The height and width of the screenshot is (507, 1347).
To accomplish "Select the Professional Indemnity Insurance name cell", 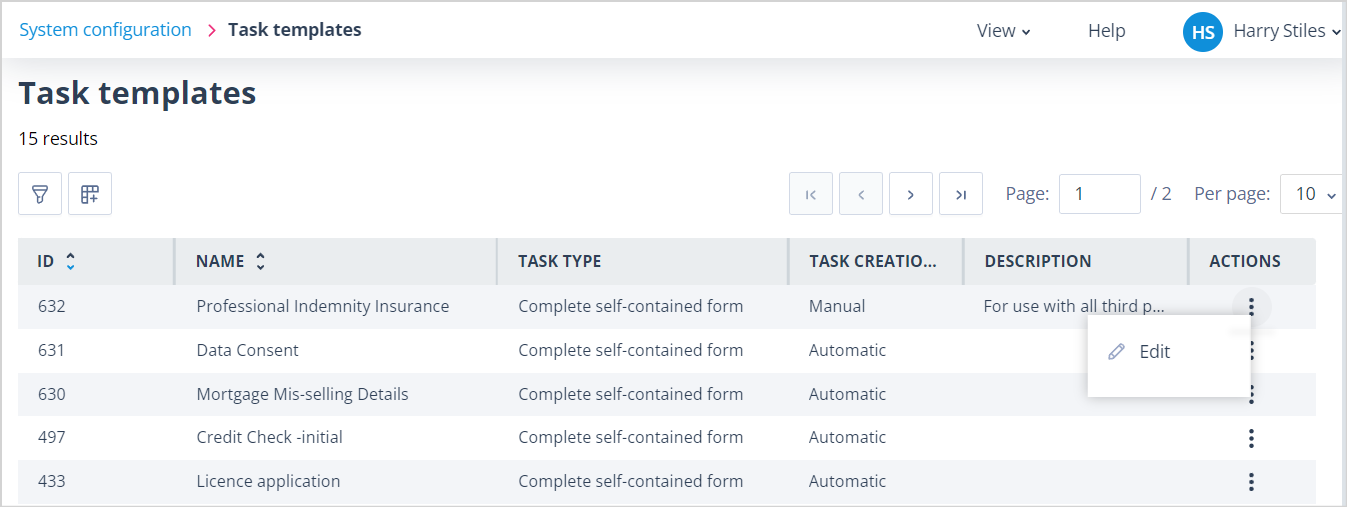I will 323,306.
